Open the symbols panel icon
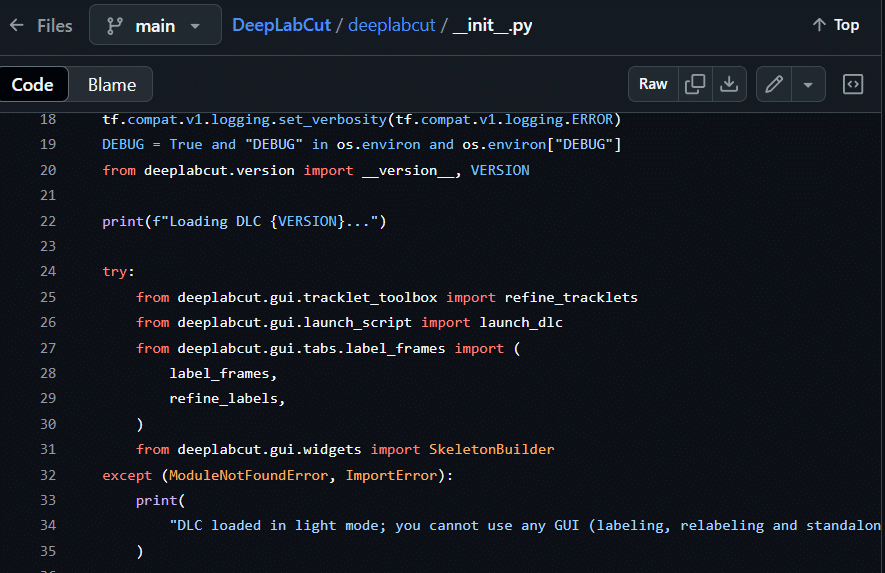885x573 pixels. (x=853, y=84)
